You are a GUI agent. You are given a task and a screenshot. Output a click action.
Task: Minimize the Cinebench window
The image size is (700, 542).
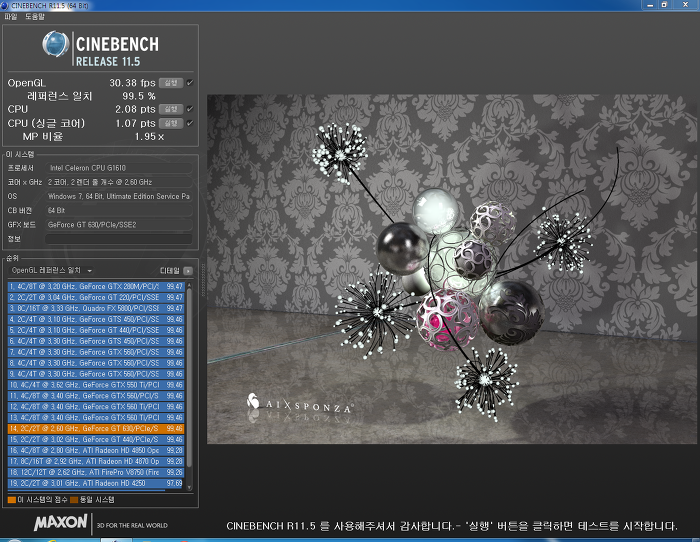650,5
